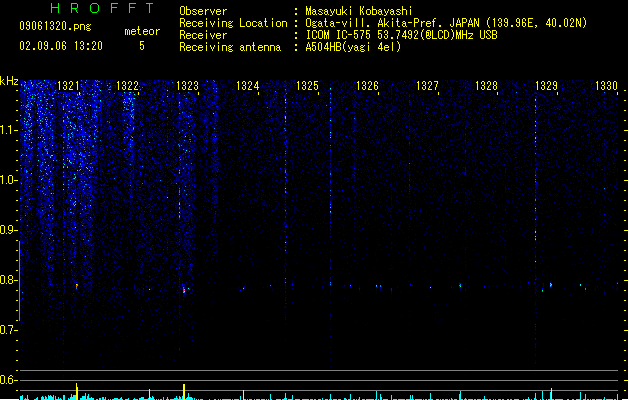Screen dimensions: 629x400
Task: Click the 1.1 kHz axis label
Action: tap(9, 130)
